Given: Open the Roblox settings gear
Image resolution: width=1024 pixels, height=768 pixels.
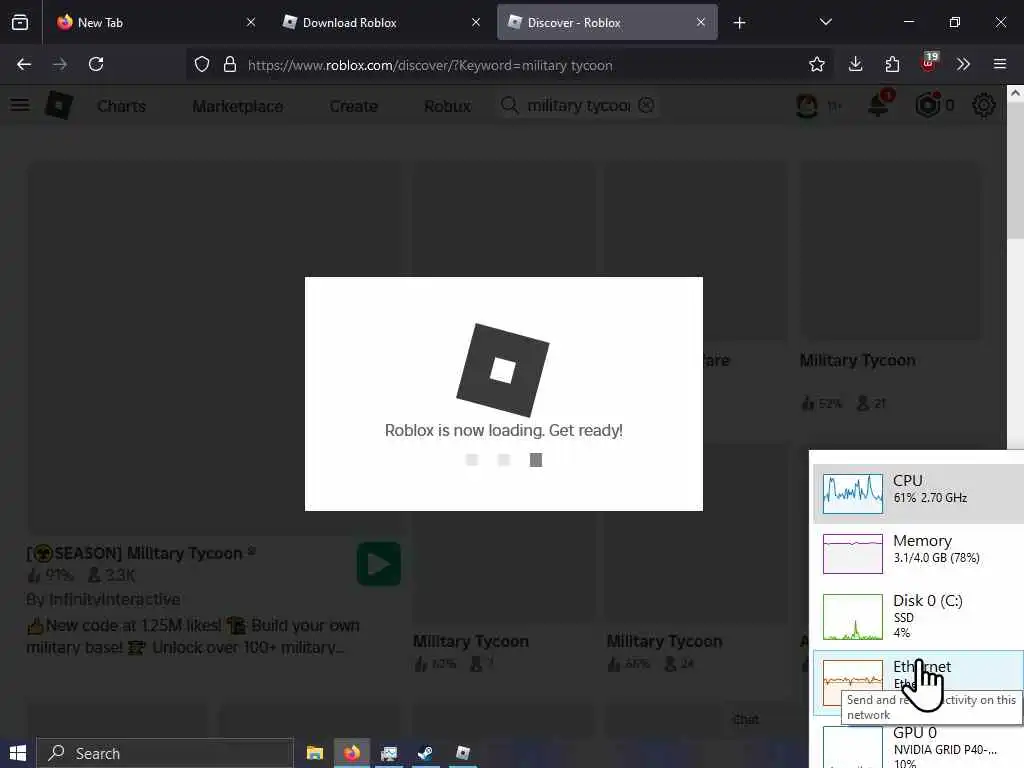Looking at the screenshot, I should (x=984, y=105).
